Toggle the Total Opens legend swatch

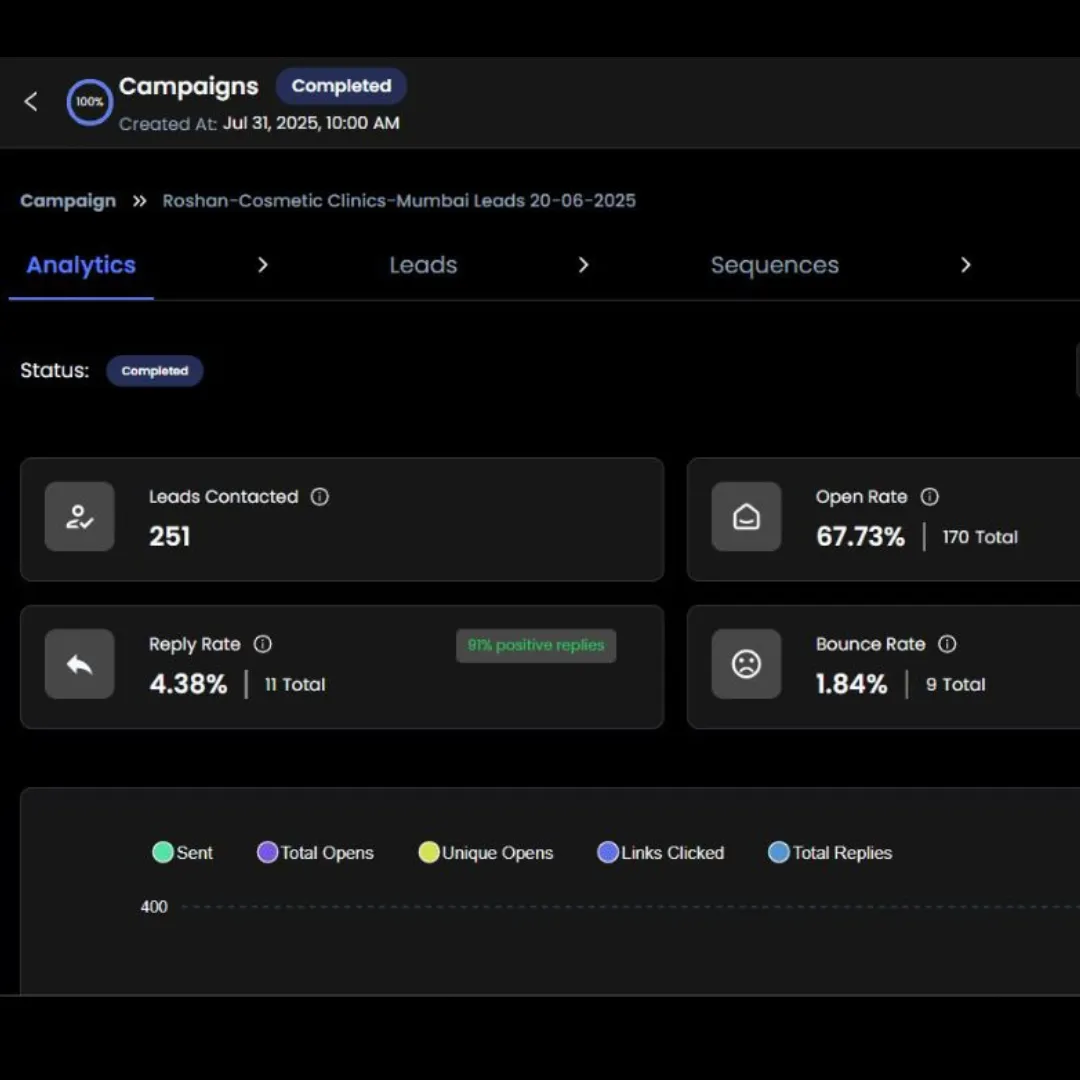[x=267, y=853]
